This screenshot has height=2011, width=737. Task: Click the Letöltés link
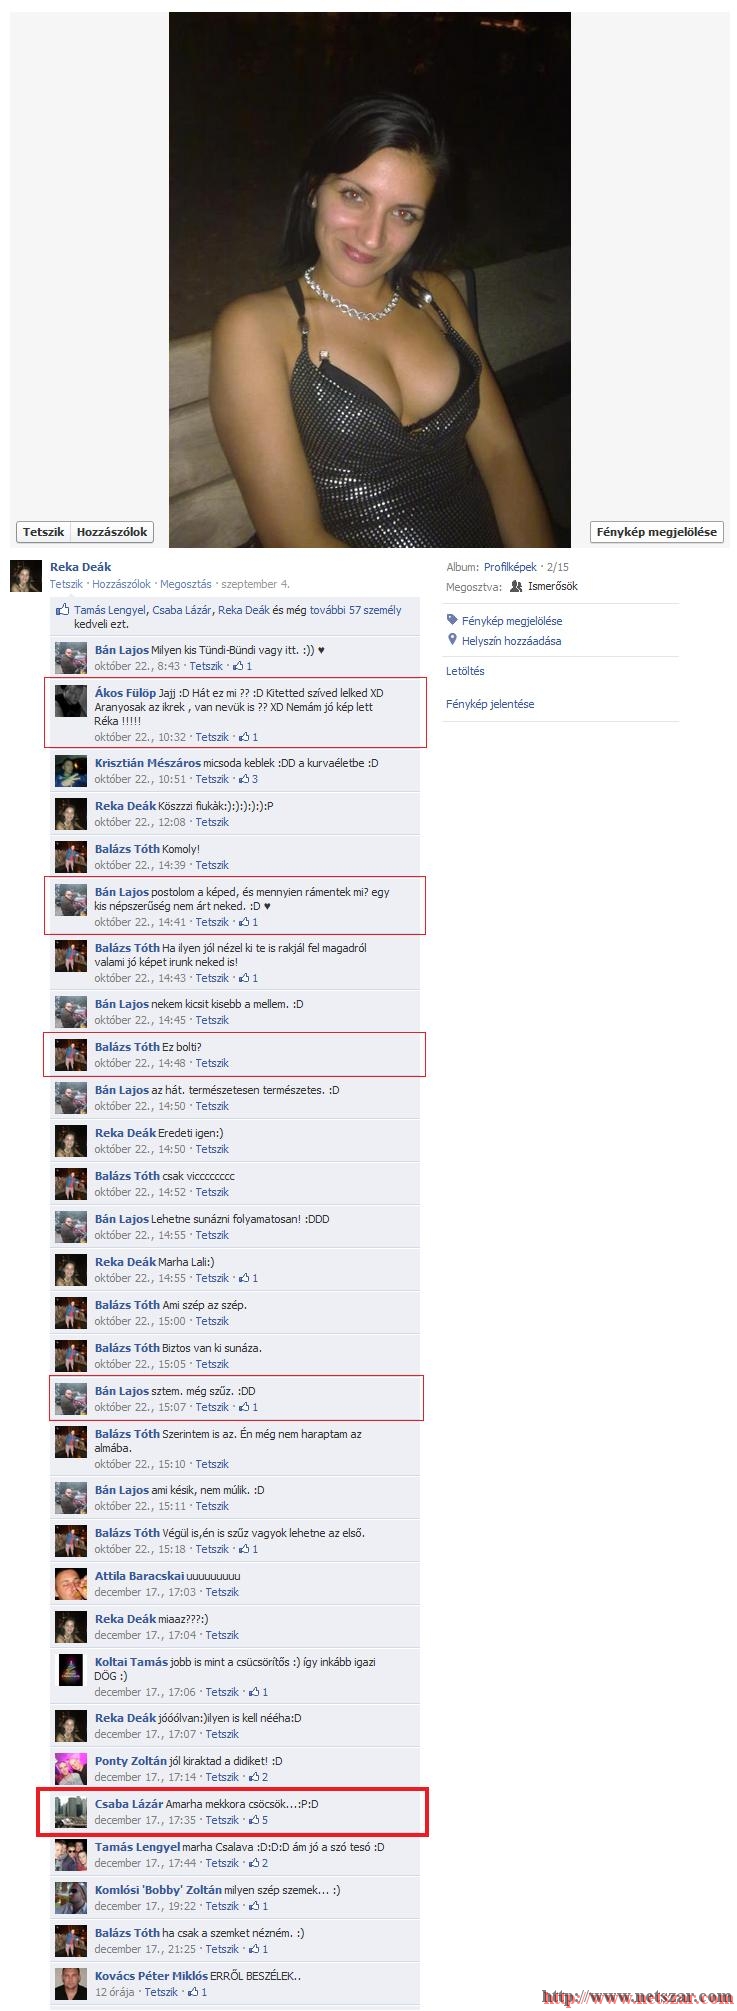click(x=465, y=671)
